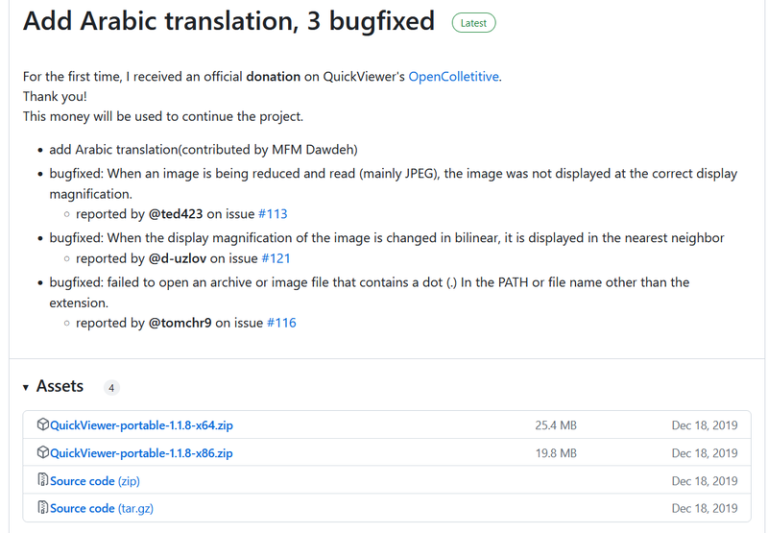Visit @d-uzlov user profile

177,258
